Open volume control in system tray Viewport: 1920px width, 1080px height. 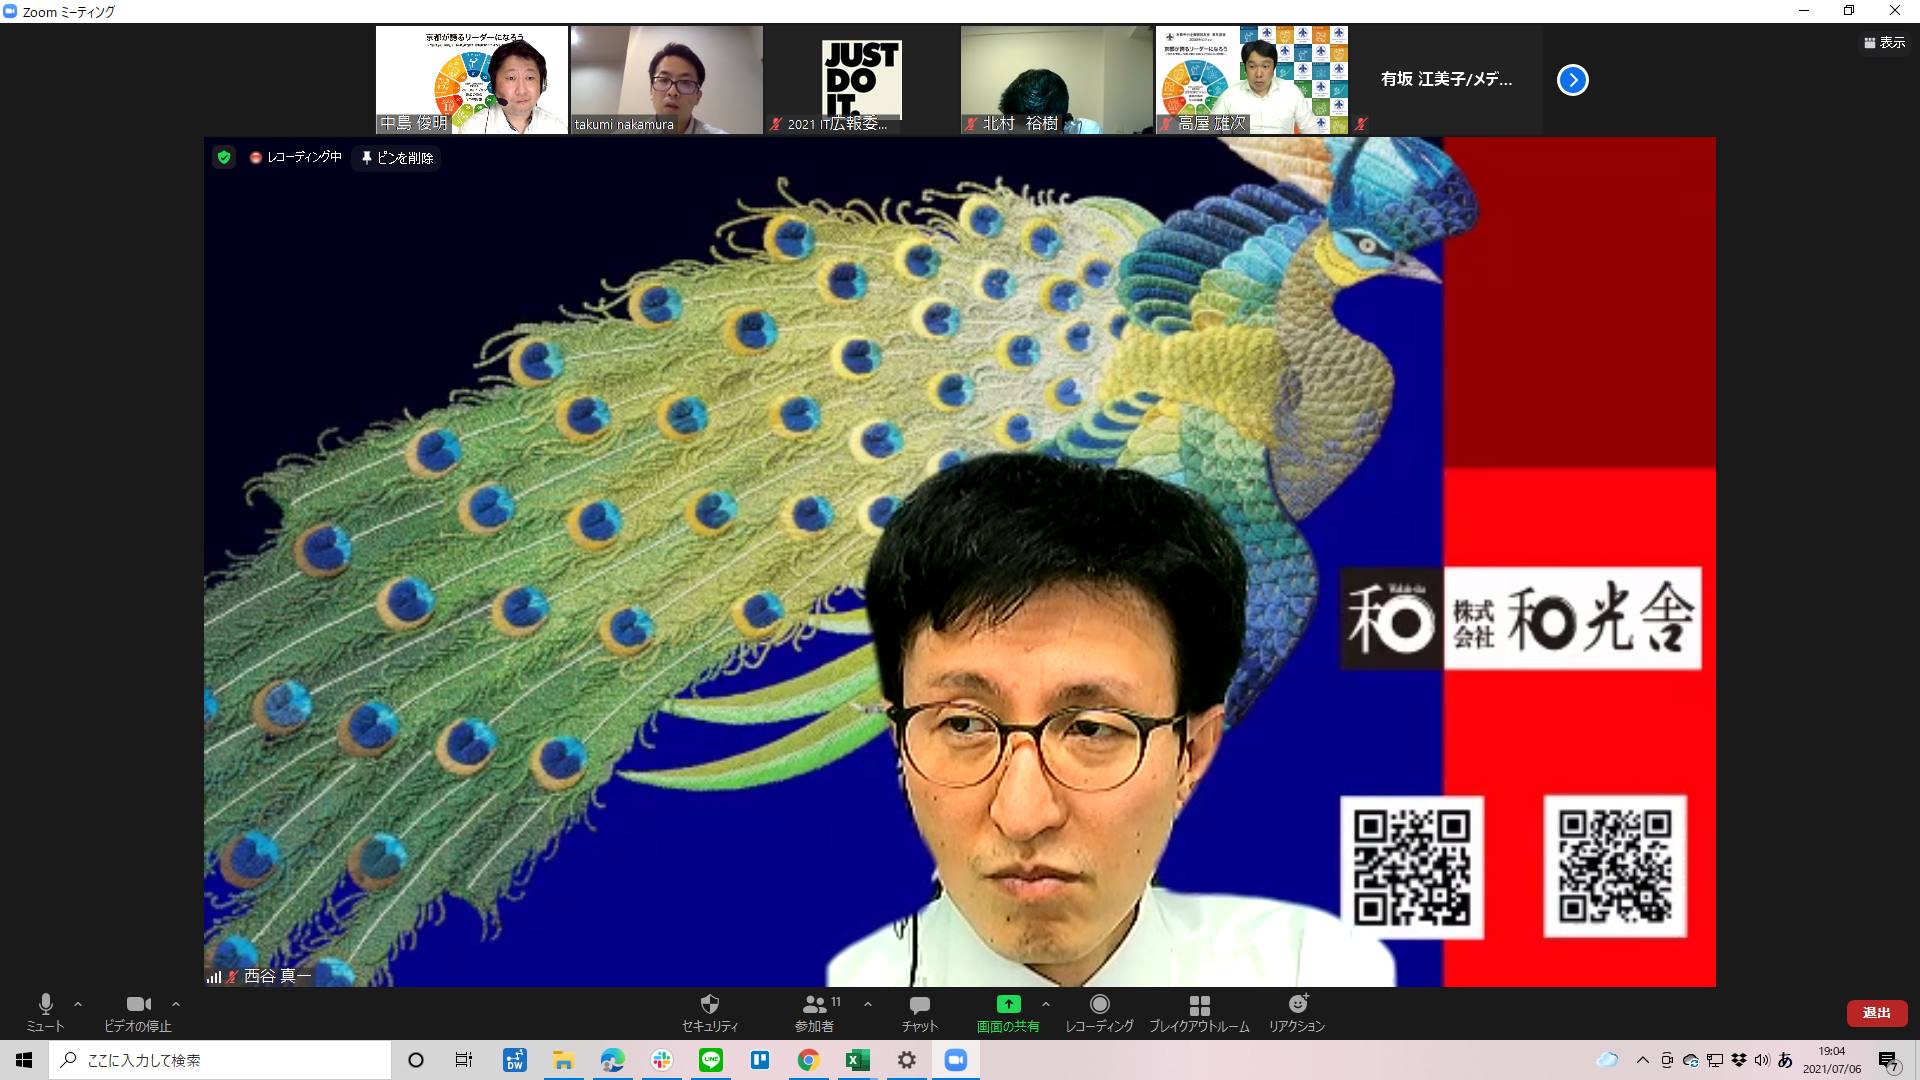click(1762, 1060)
